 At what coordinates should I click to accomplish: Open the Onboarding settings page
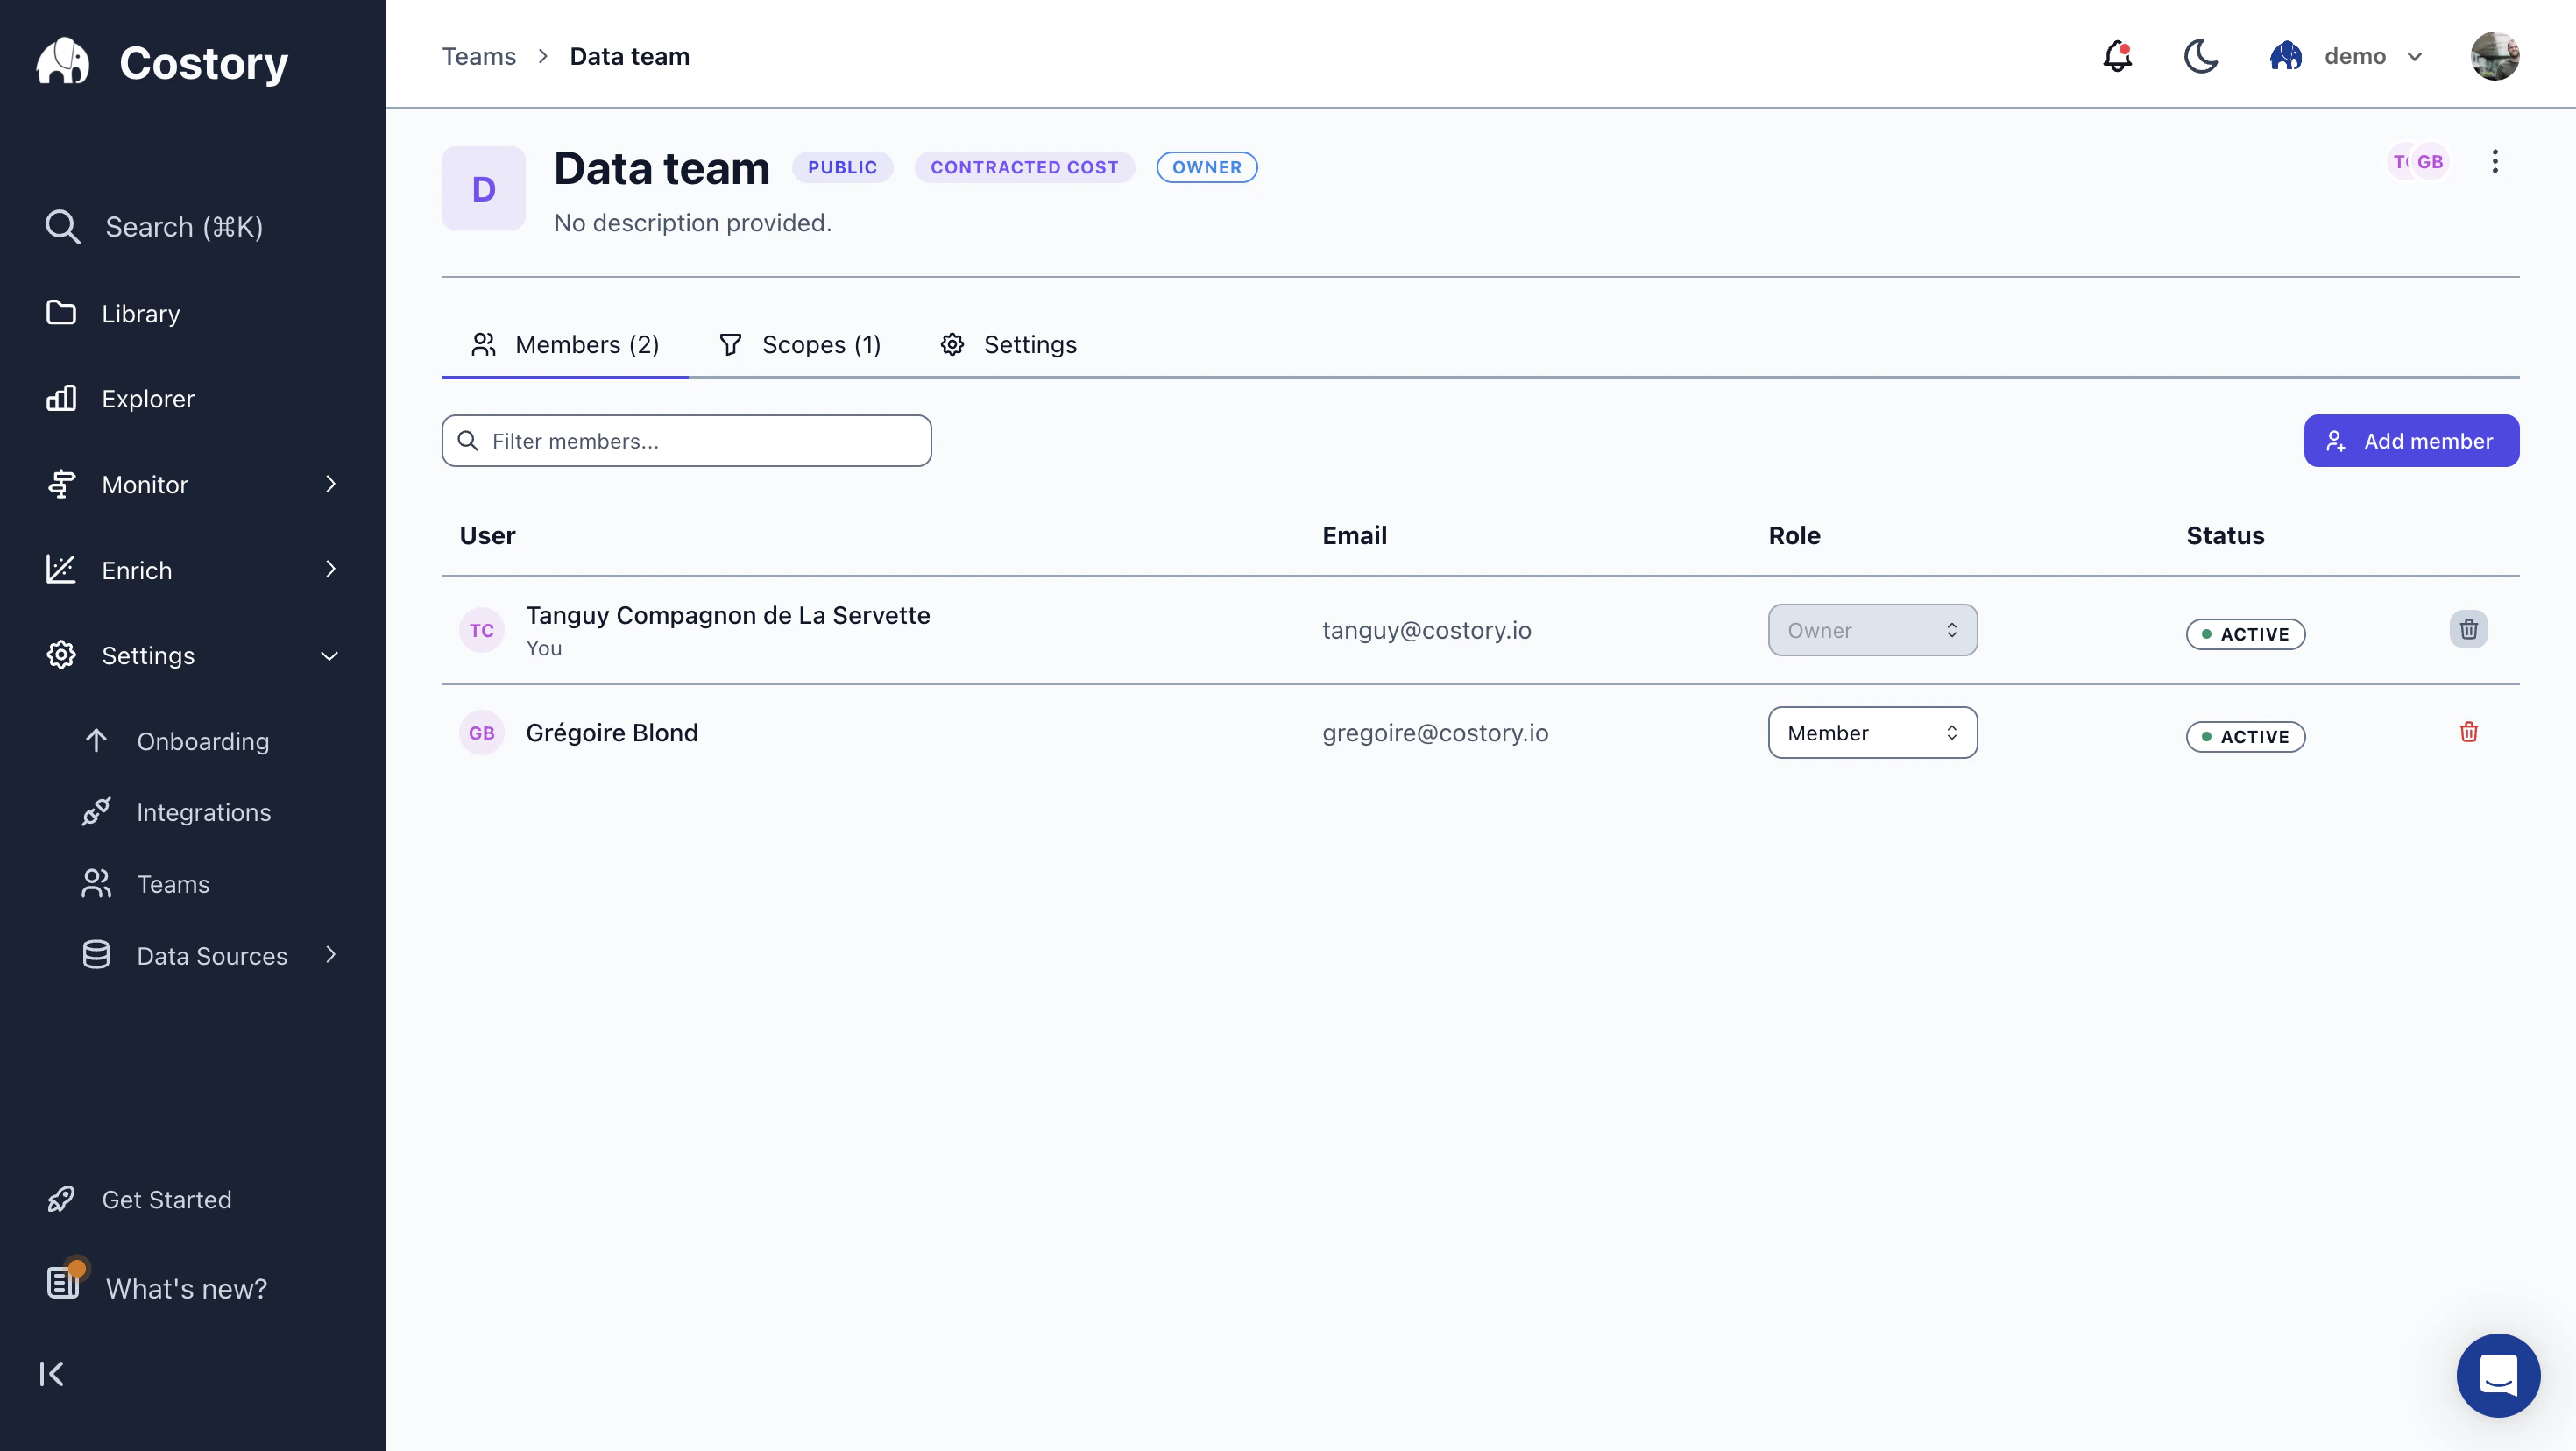(203, 741)
